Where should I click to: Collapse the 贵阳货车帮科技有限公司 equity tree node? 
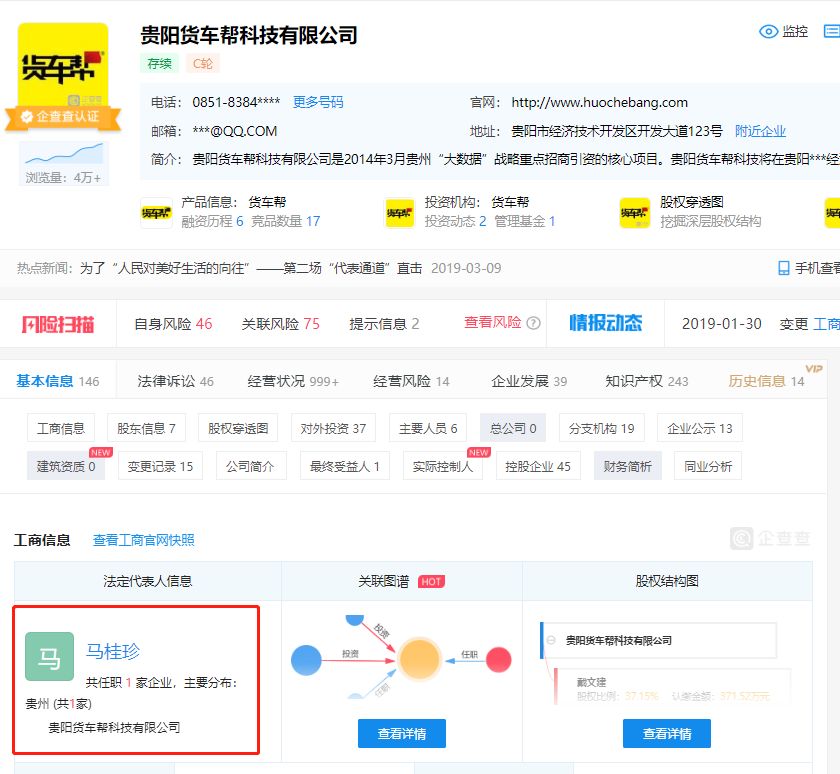click(x=551, y=640)
